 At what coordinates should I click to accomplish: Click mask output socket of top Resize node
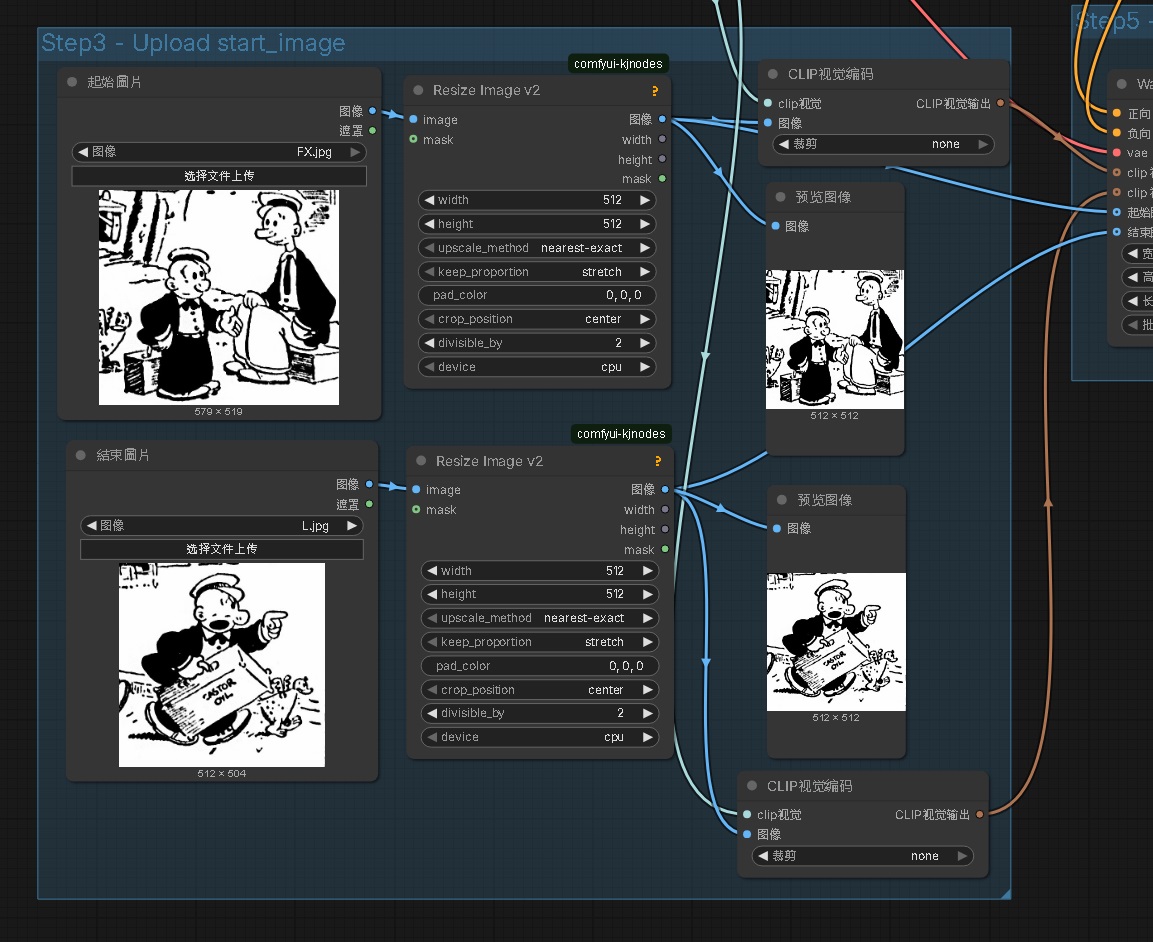click(x=663, y=179)
